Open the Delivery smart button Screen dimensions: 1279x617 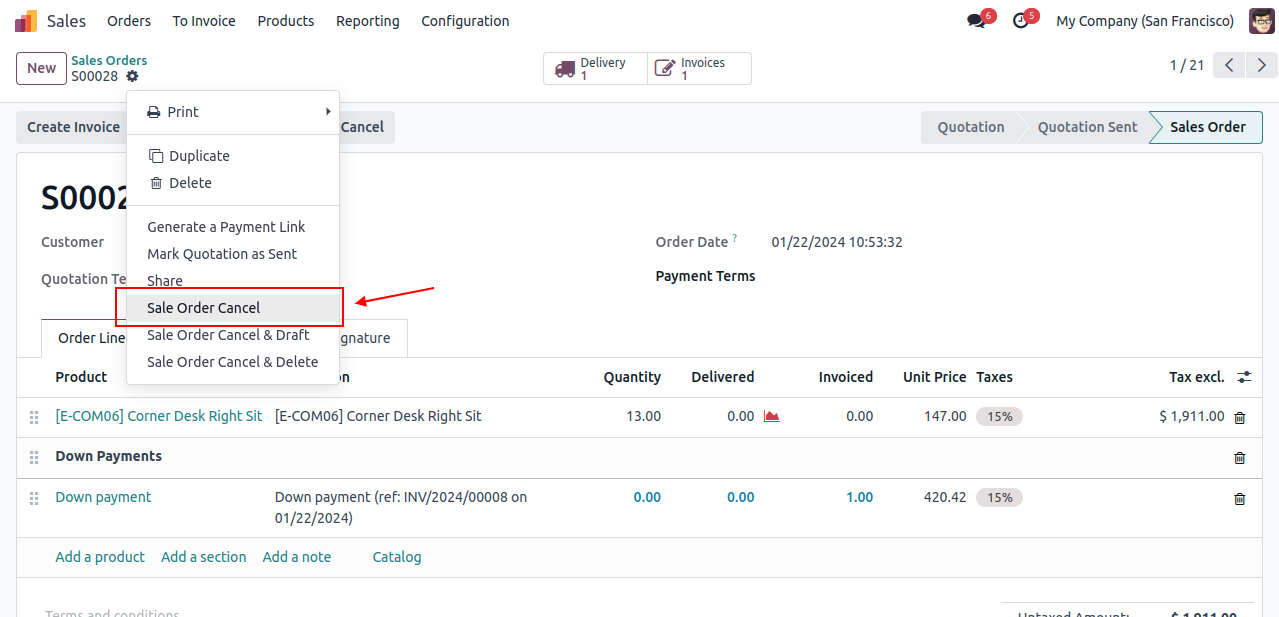(595, 69)
